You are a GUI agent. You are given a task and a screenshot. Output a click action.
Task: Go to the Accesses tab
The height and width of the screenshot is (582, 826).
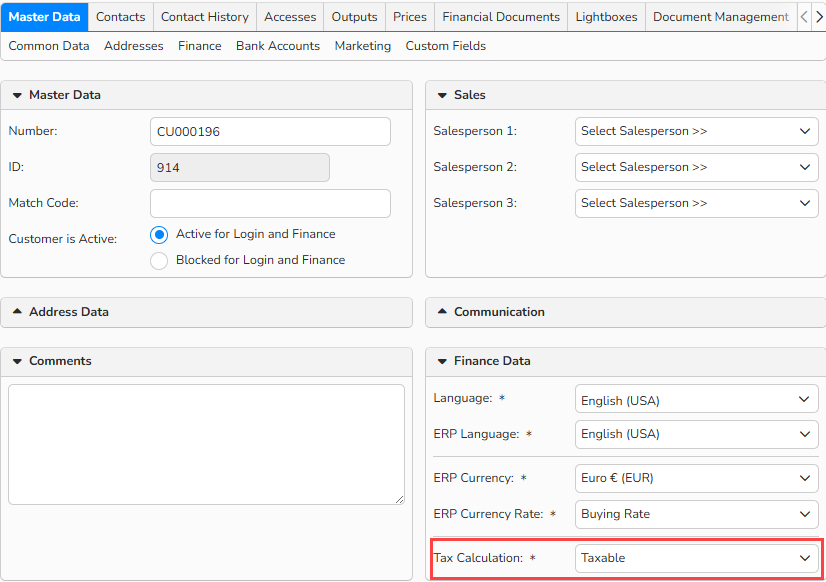[290, 17]
